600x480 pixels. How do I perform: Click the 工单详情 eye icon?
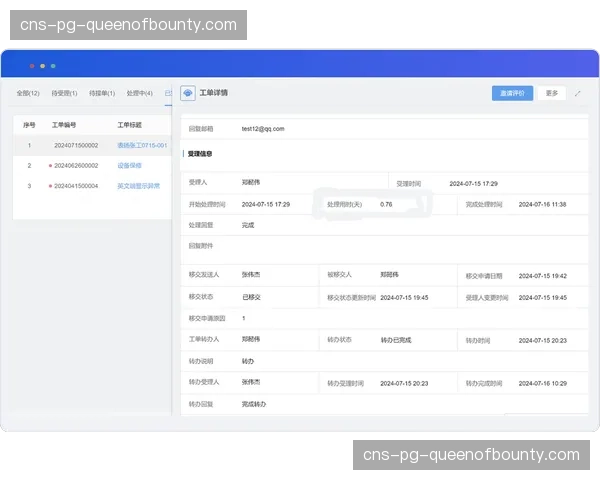point(188,93)
